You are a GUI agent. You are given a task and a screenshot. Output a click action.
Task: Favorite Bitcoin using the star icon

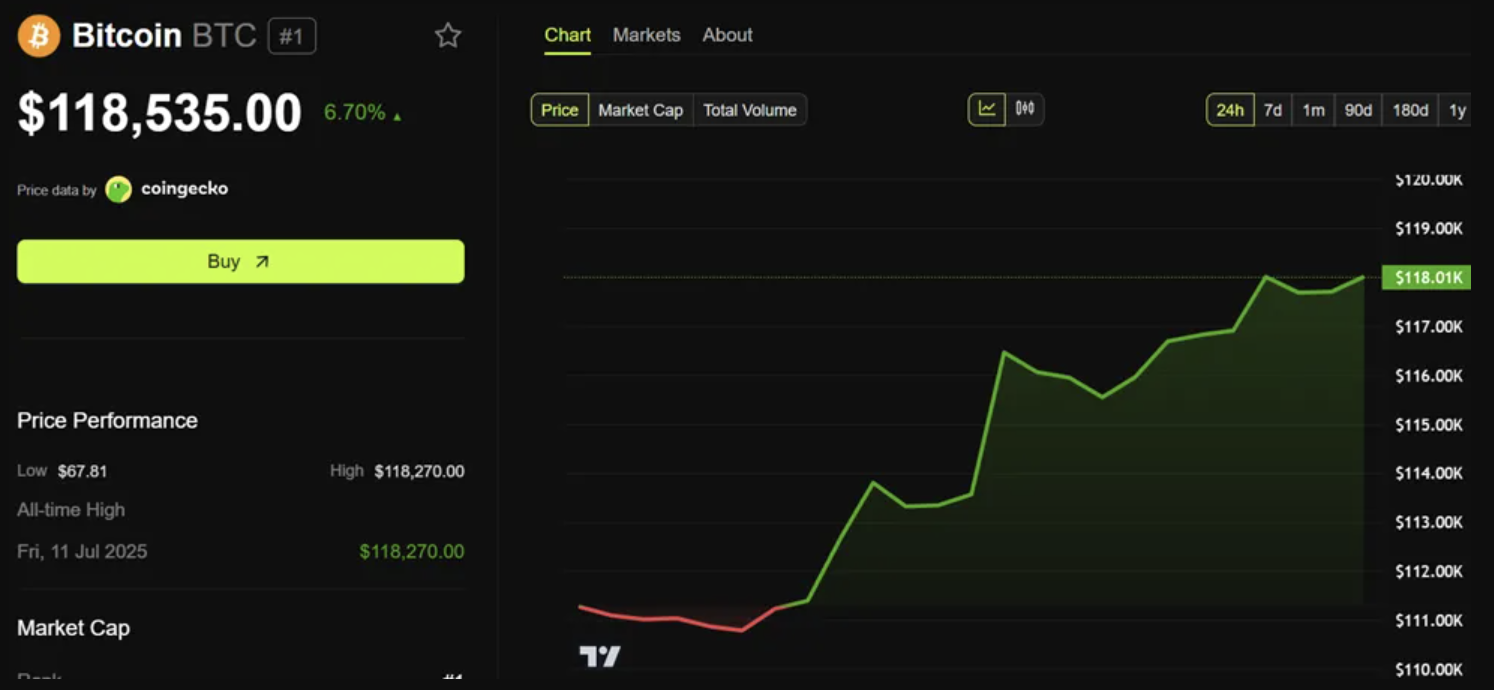click(447, 35)
